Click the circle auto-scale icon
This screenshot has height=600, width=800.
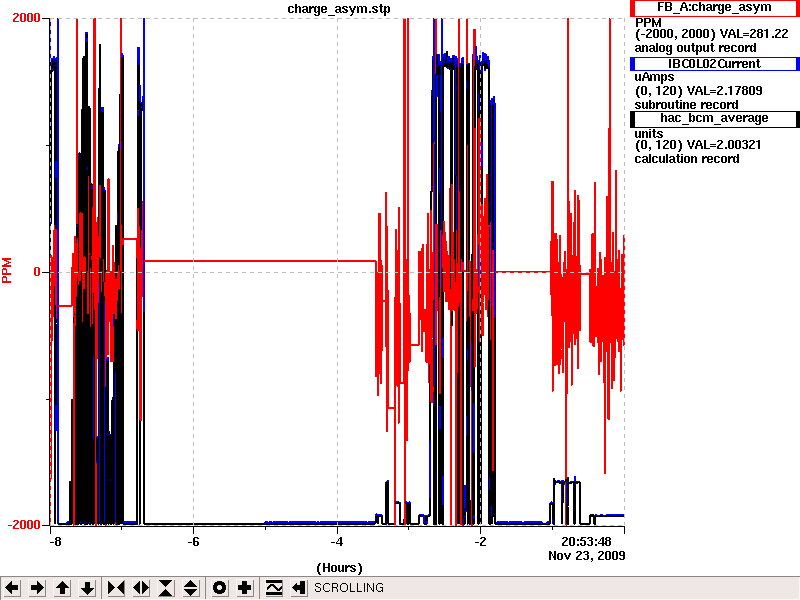coord(220,588)
